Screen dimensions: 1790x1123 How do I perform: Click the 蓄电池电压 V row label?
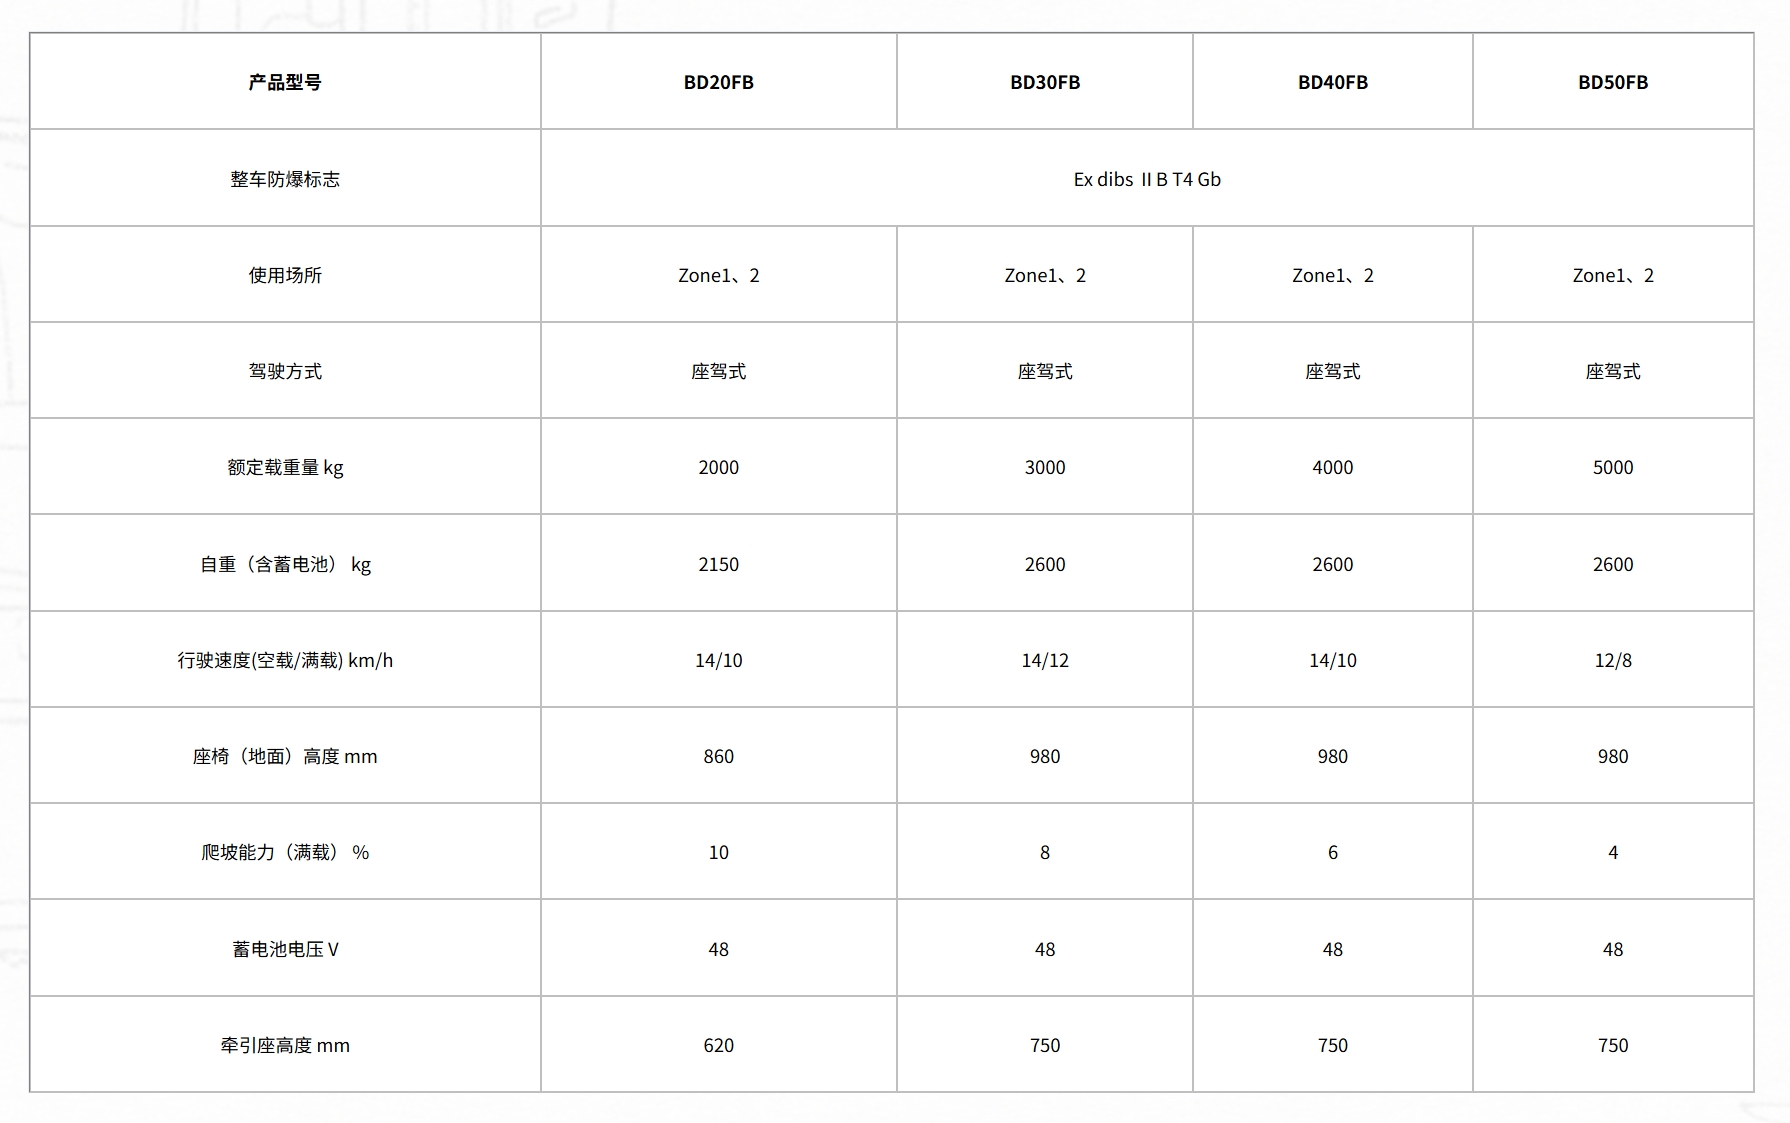[x=285, y=949]
